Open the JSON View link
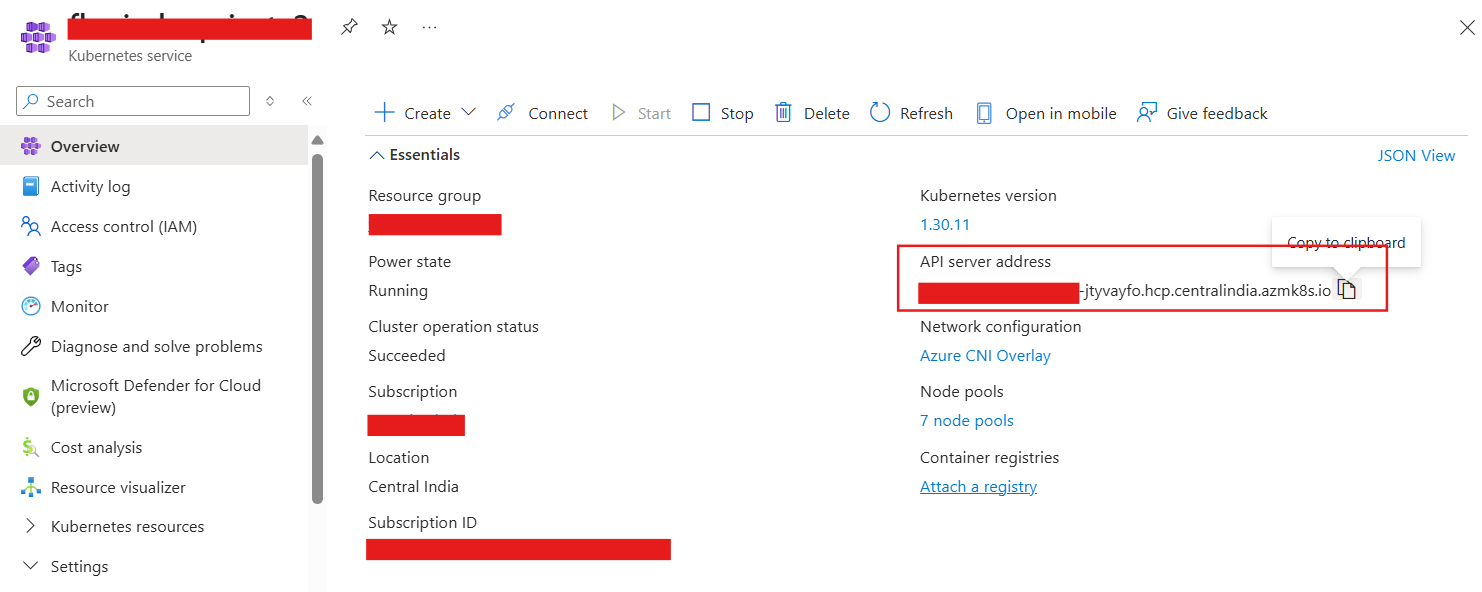This screenshot has width=1482, height=592. pos(1416,155)
